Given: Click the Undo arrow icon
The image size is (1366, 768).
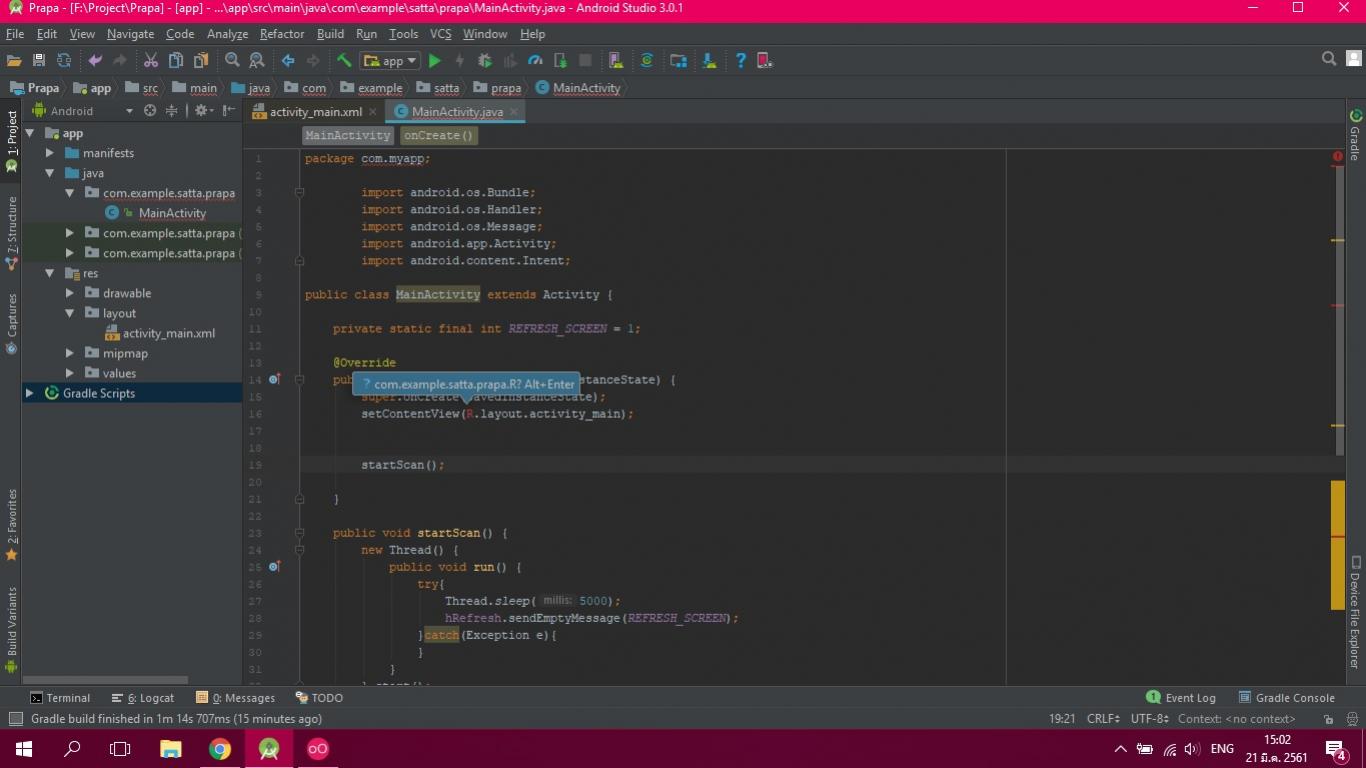Looking at the screenshot, I should tap(95, 61).
